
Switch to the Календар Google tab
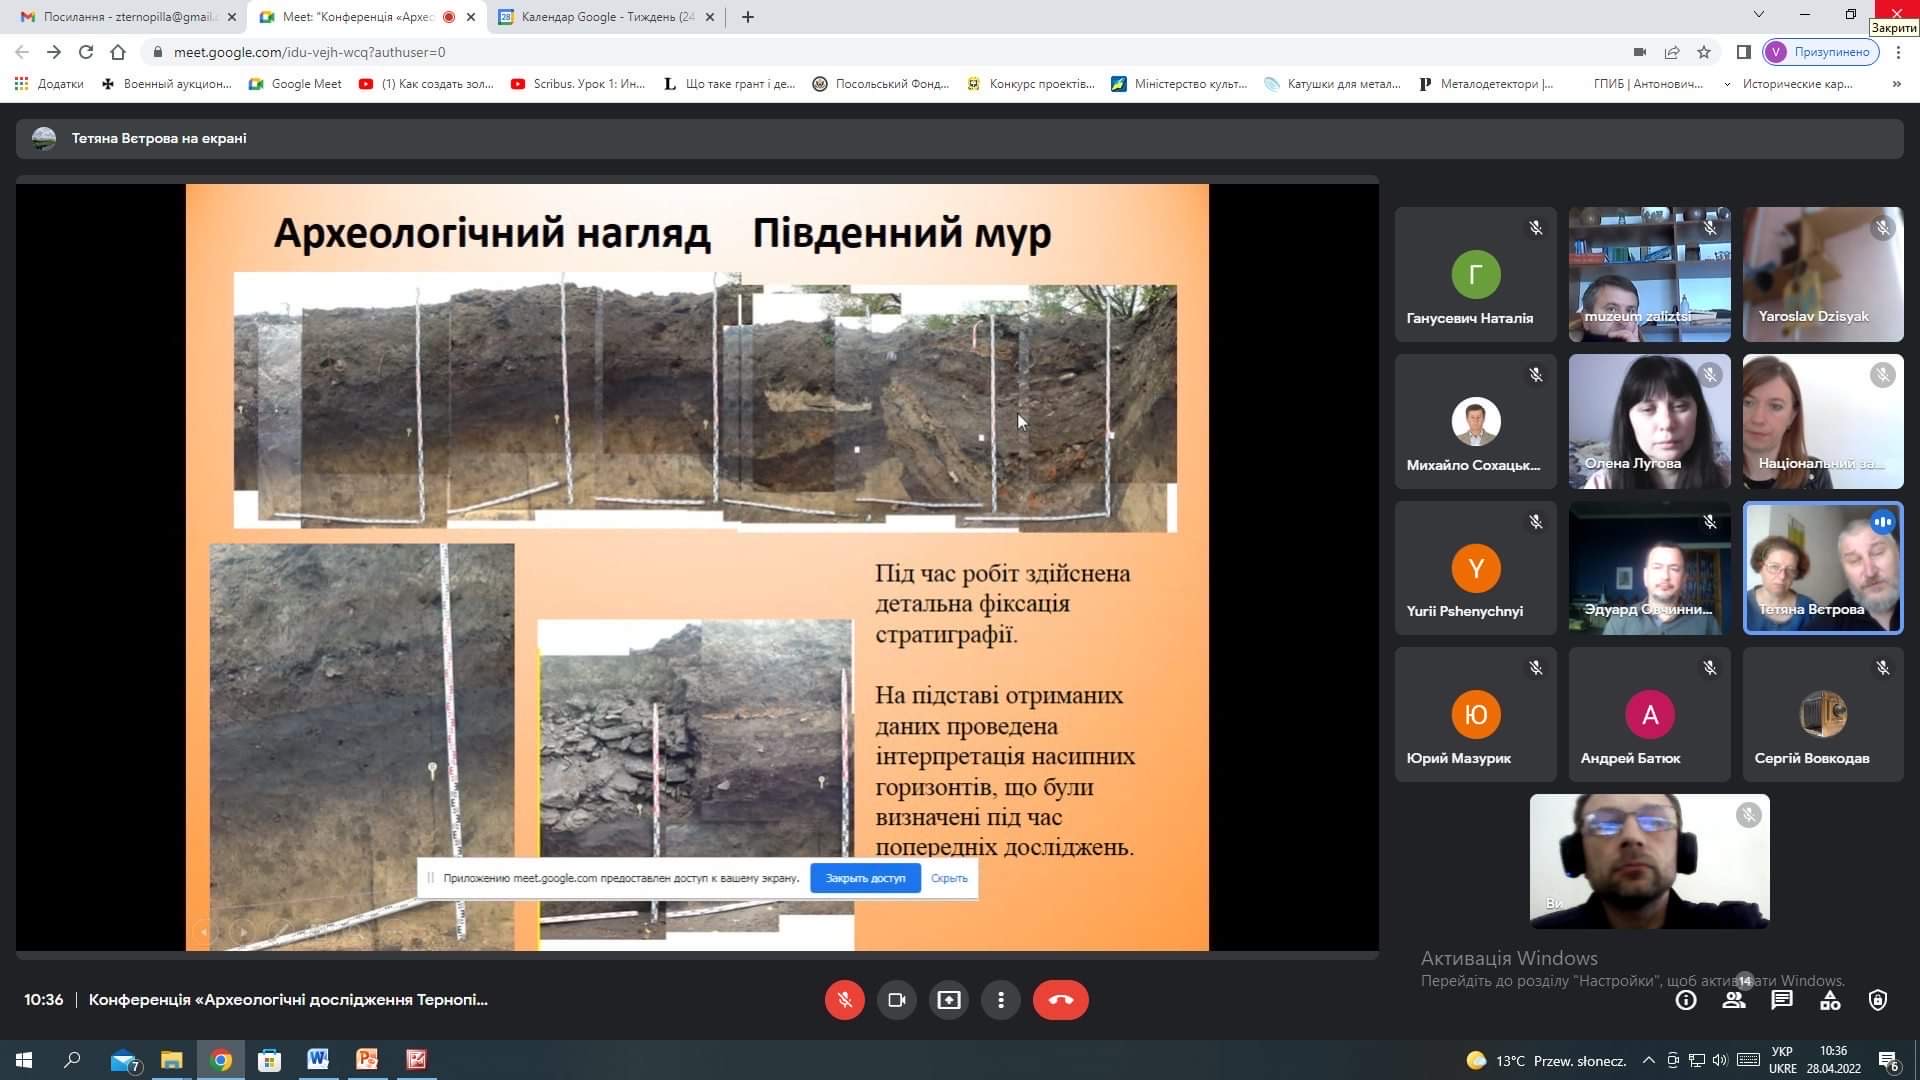pos(605,17)
